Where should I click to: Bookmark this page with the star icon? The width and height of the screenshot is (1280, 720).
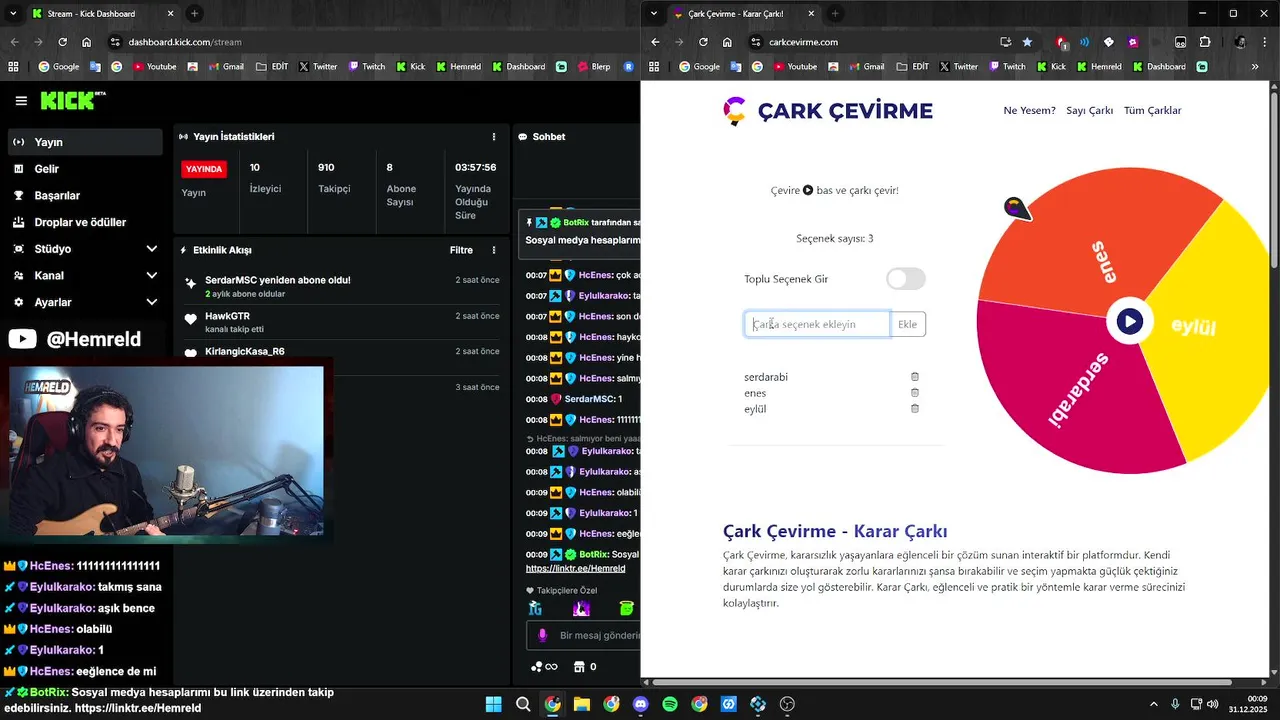(1027, 42)
